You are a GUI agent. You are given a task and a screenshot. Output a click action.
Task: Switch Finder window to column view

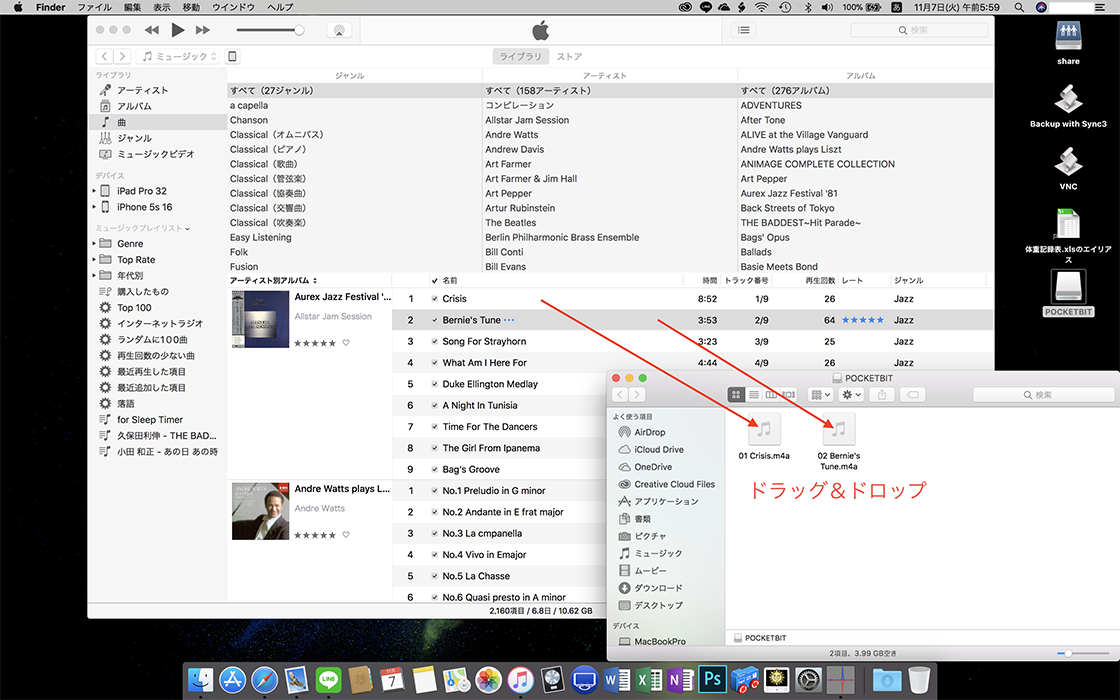click(771, 395)
